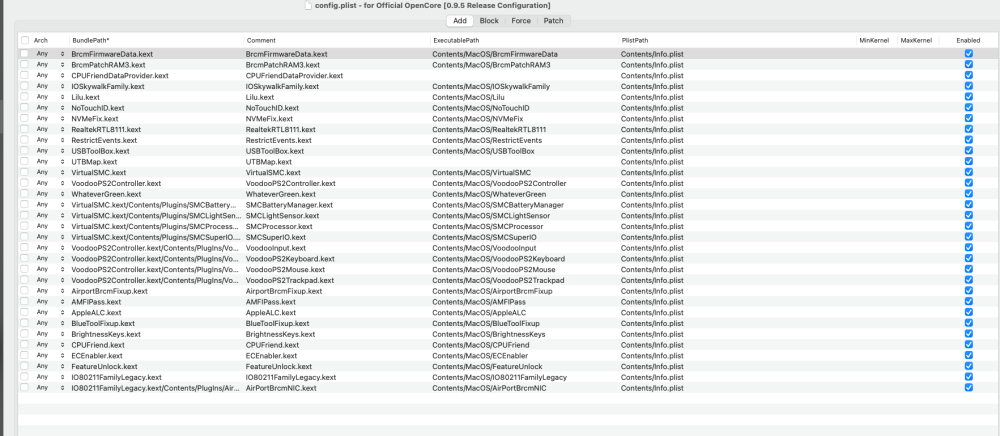Viewport: 1000px width, 436px height.
Task: Uncheck Enabled for FeatureUnlock.kext
Action: [969, 367]
